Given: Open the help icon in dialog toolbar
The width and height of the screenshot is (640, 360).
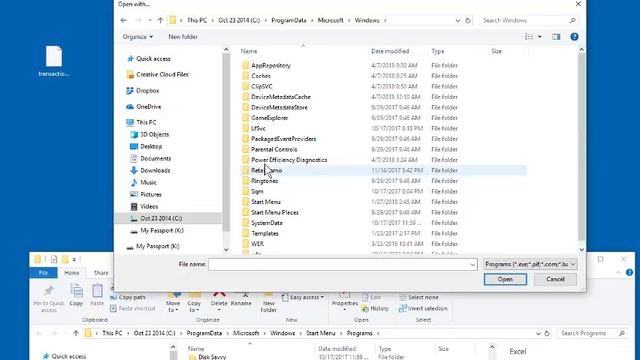Looking at the screenshot, I should 574,37.
